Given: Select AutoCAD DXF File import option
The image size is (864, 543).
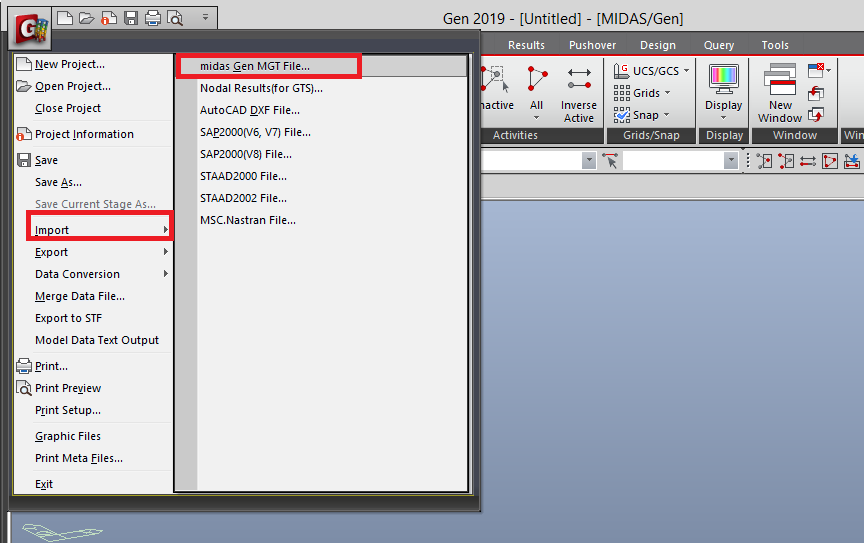Looking at the screenshot, I should pyautogui.click(x=322, y=110).
